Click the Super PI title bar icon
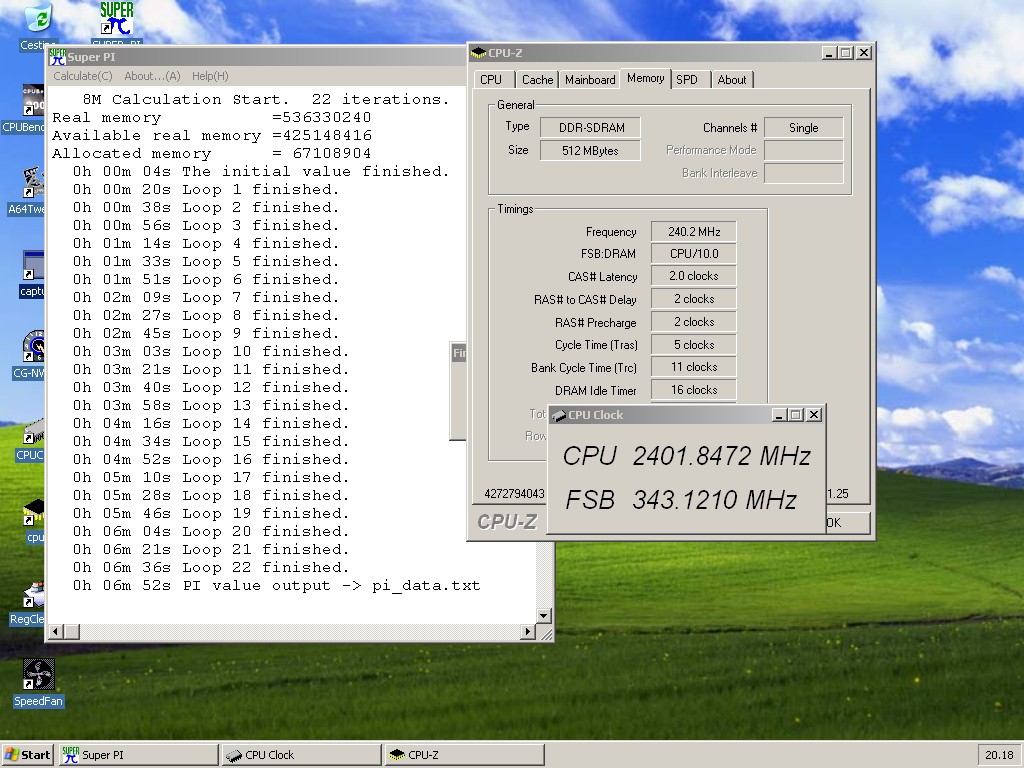This screenshot has height=768, width=1024. pyautogui.click(x=56, y=57)
